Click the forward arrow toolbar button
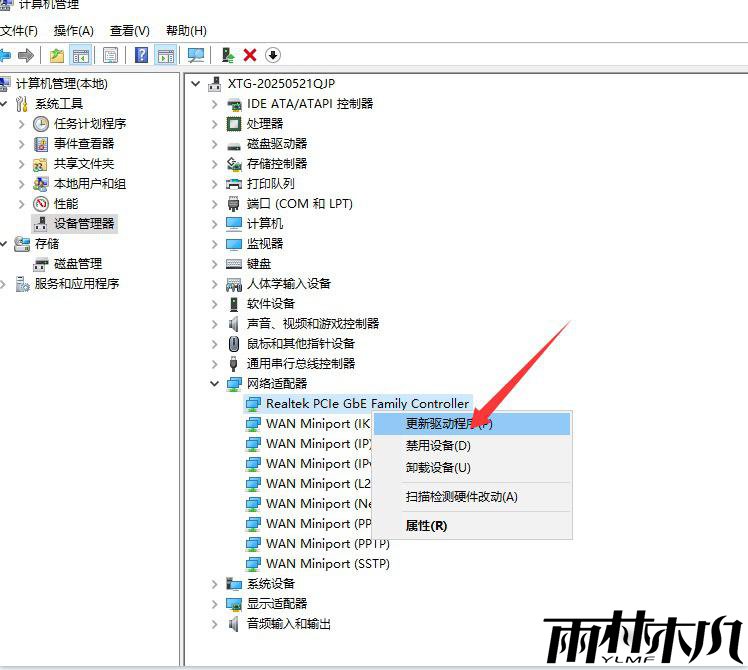Screen dimensions: 748x670 click(26, 55)
